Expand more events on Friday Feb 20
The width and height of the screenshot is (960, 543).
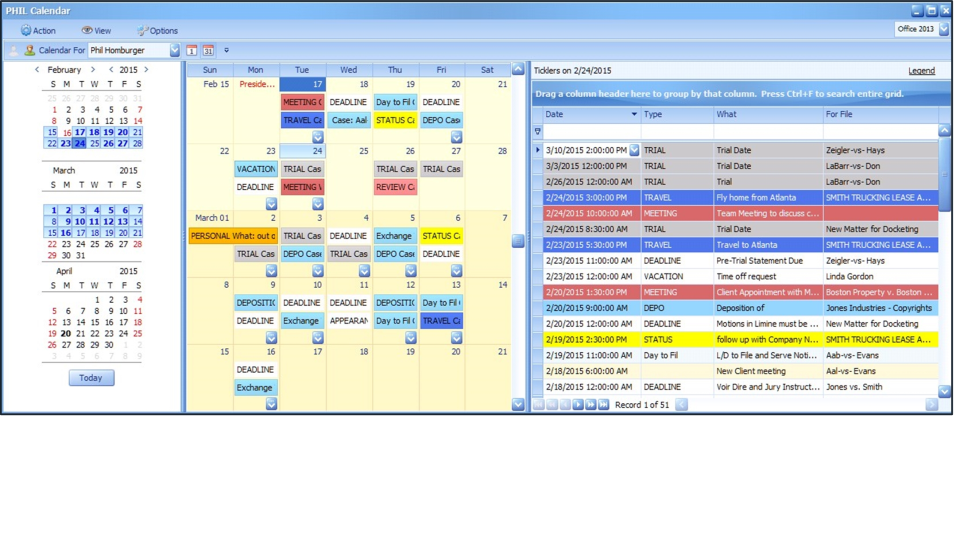click(456, 137)
